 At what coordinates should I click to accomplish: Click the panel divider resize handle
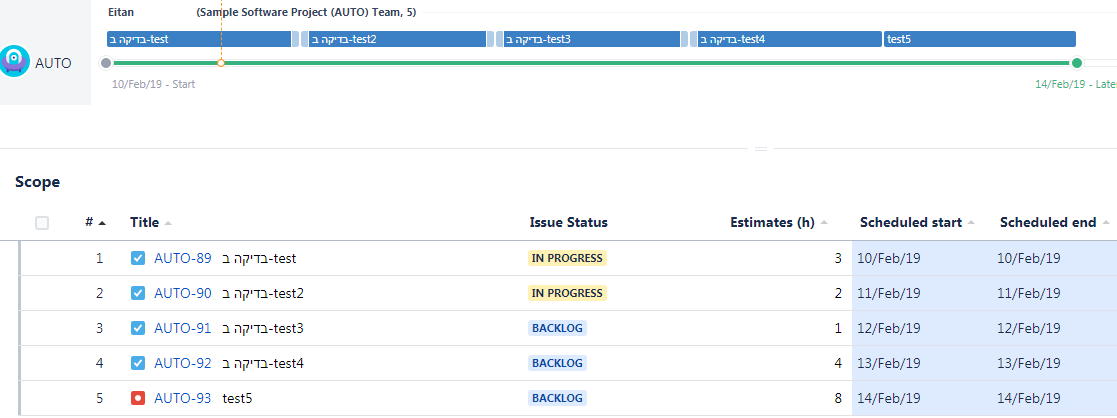(x=761, y=149)
